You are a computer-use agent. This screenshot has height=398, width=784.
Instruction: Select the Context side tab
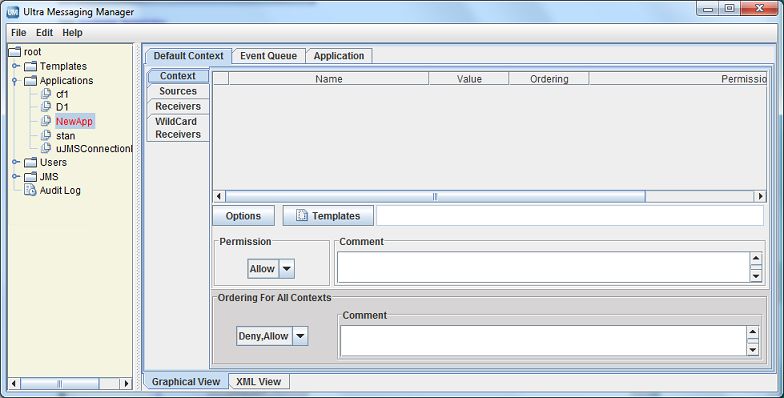(x=178, y=76)
